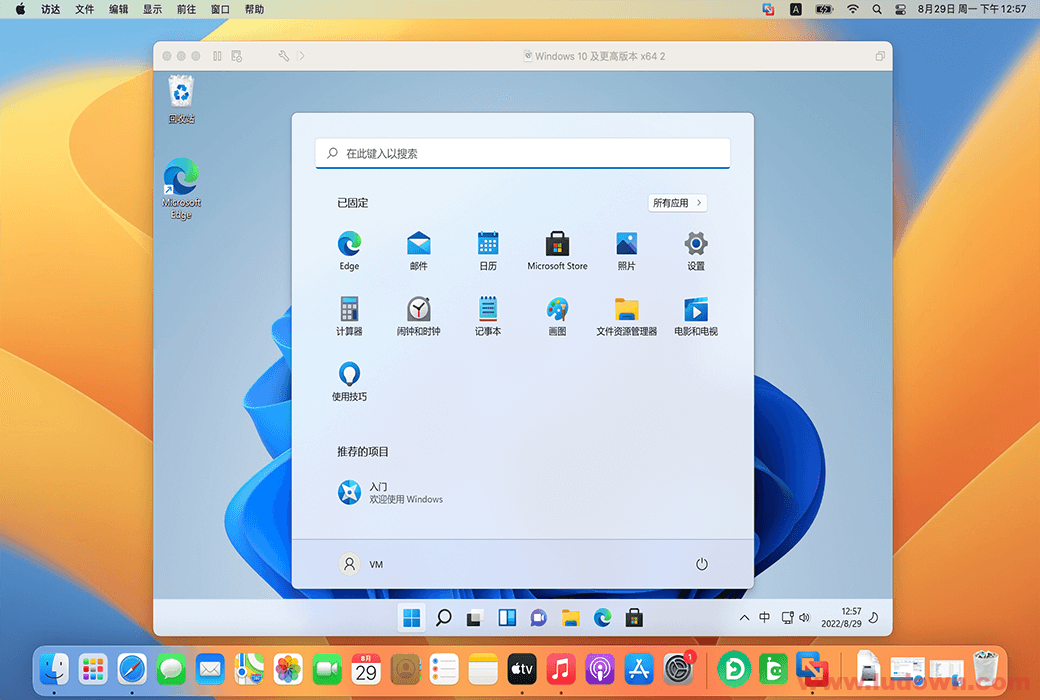Select Microsoft Edge desktop shortcut
Image resolution: width=1040 pixels, height=700 pixels.
pyautogui.click(x=181, y=188)
